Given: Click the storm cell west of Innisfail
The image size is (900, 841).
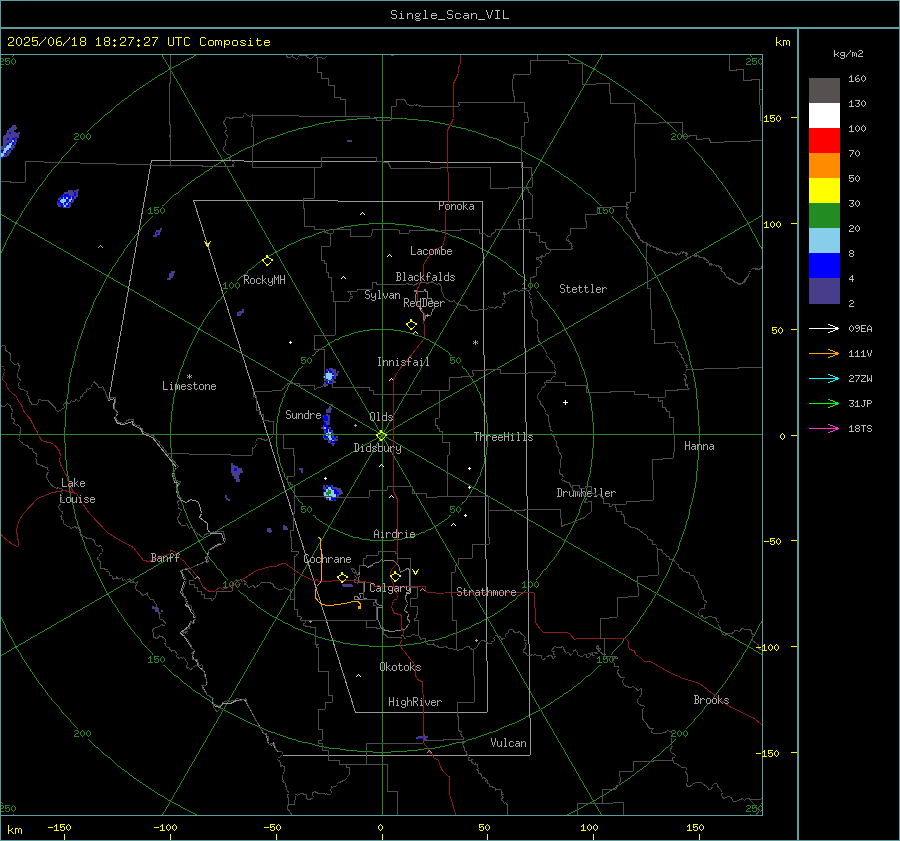Looking at the screenshot, I should point(330,376).
